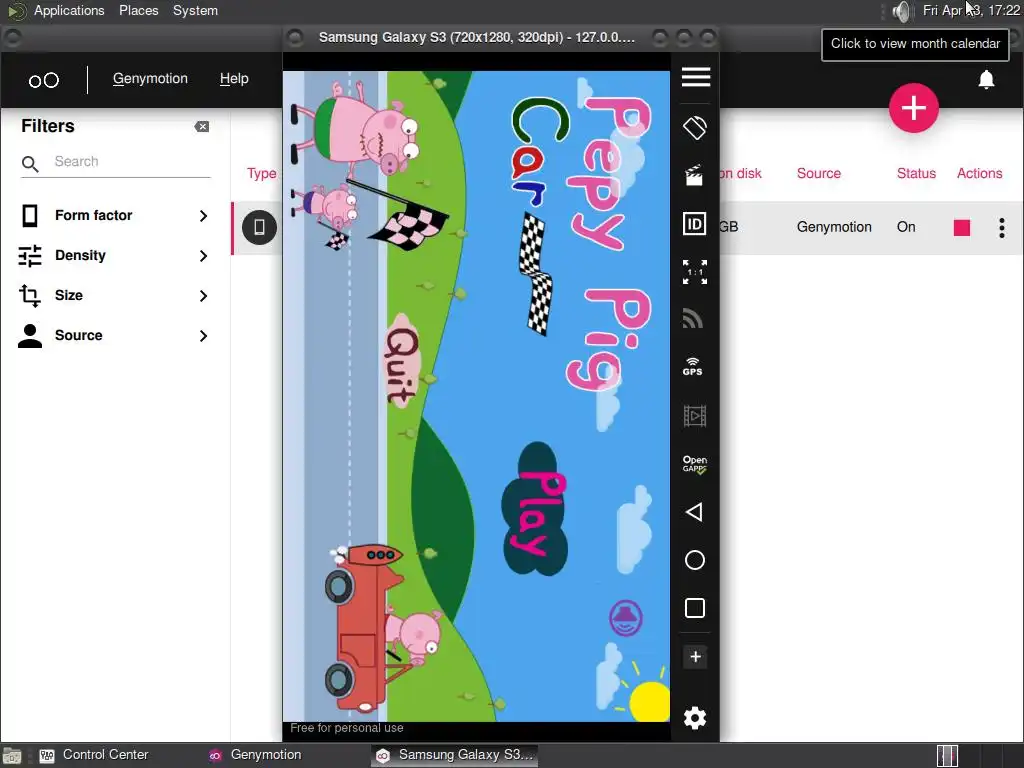Switch to Samsung Galaxy S3 taskbar window

(455, 755)
